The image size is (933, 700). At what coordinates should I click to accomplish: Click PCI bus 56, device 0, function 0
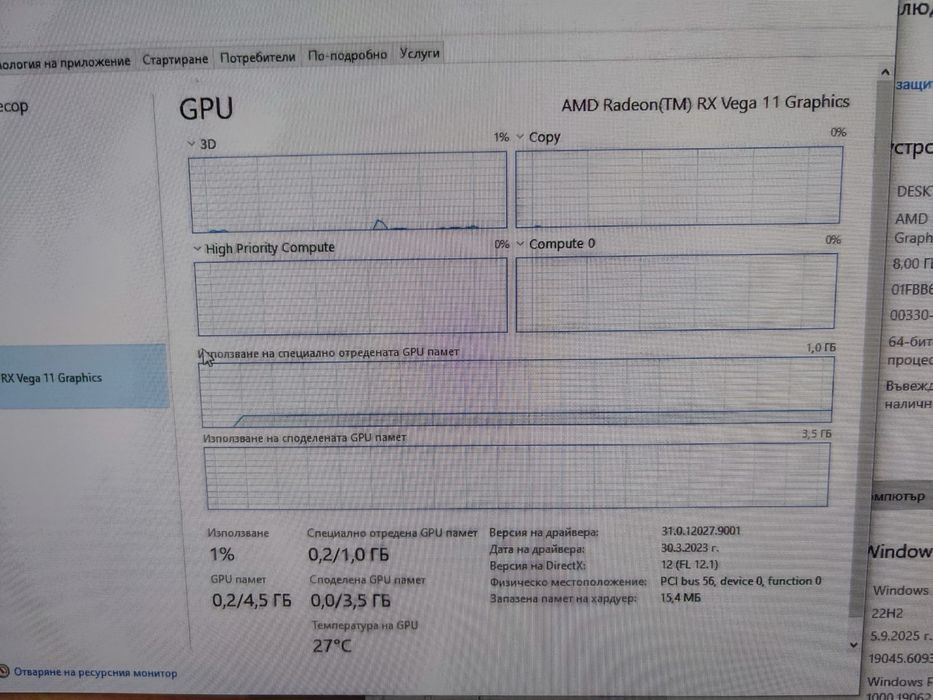click(x=741, y=580)
